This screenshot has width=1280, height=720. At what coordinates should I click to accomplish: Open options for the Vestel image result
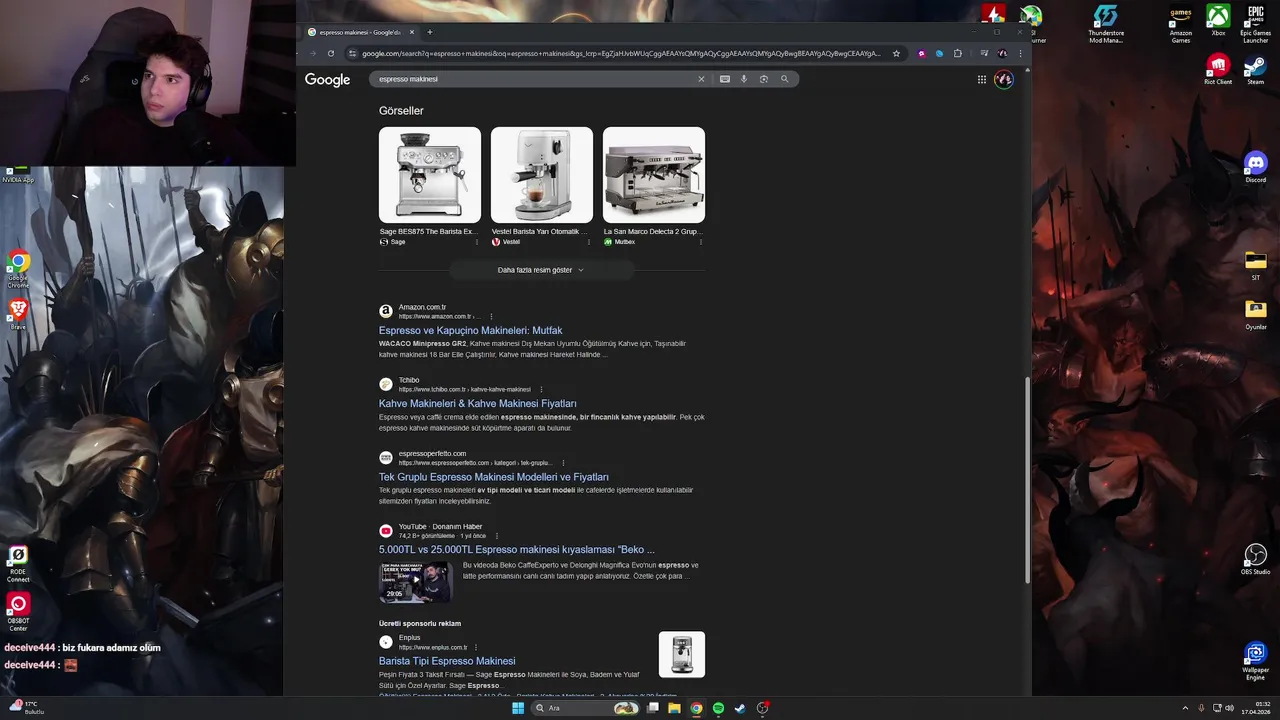[x=588, y=242]
